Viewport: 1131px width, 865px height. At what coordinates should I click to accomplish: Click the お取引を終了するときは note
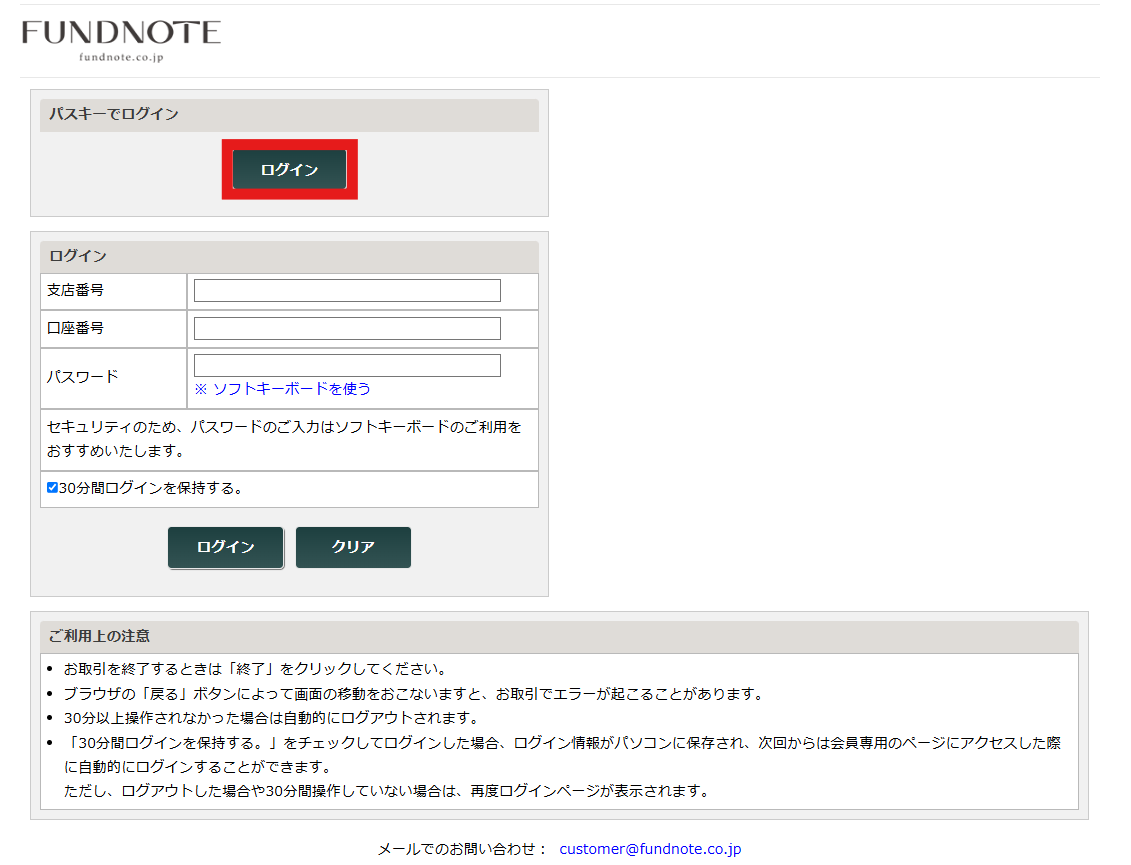tap(258, 669)
